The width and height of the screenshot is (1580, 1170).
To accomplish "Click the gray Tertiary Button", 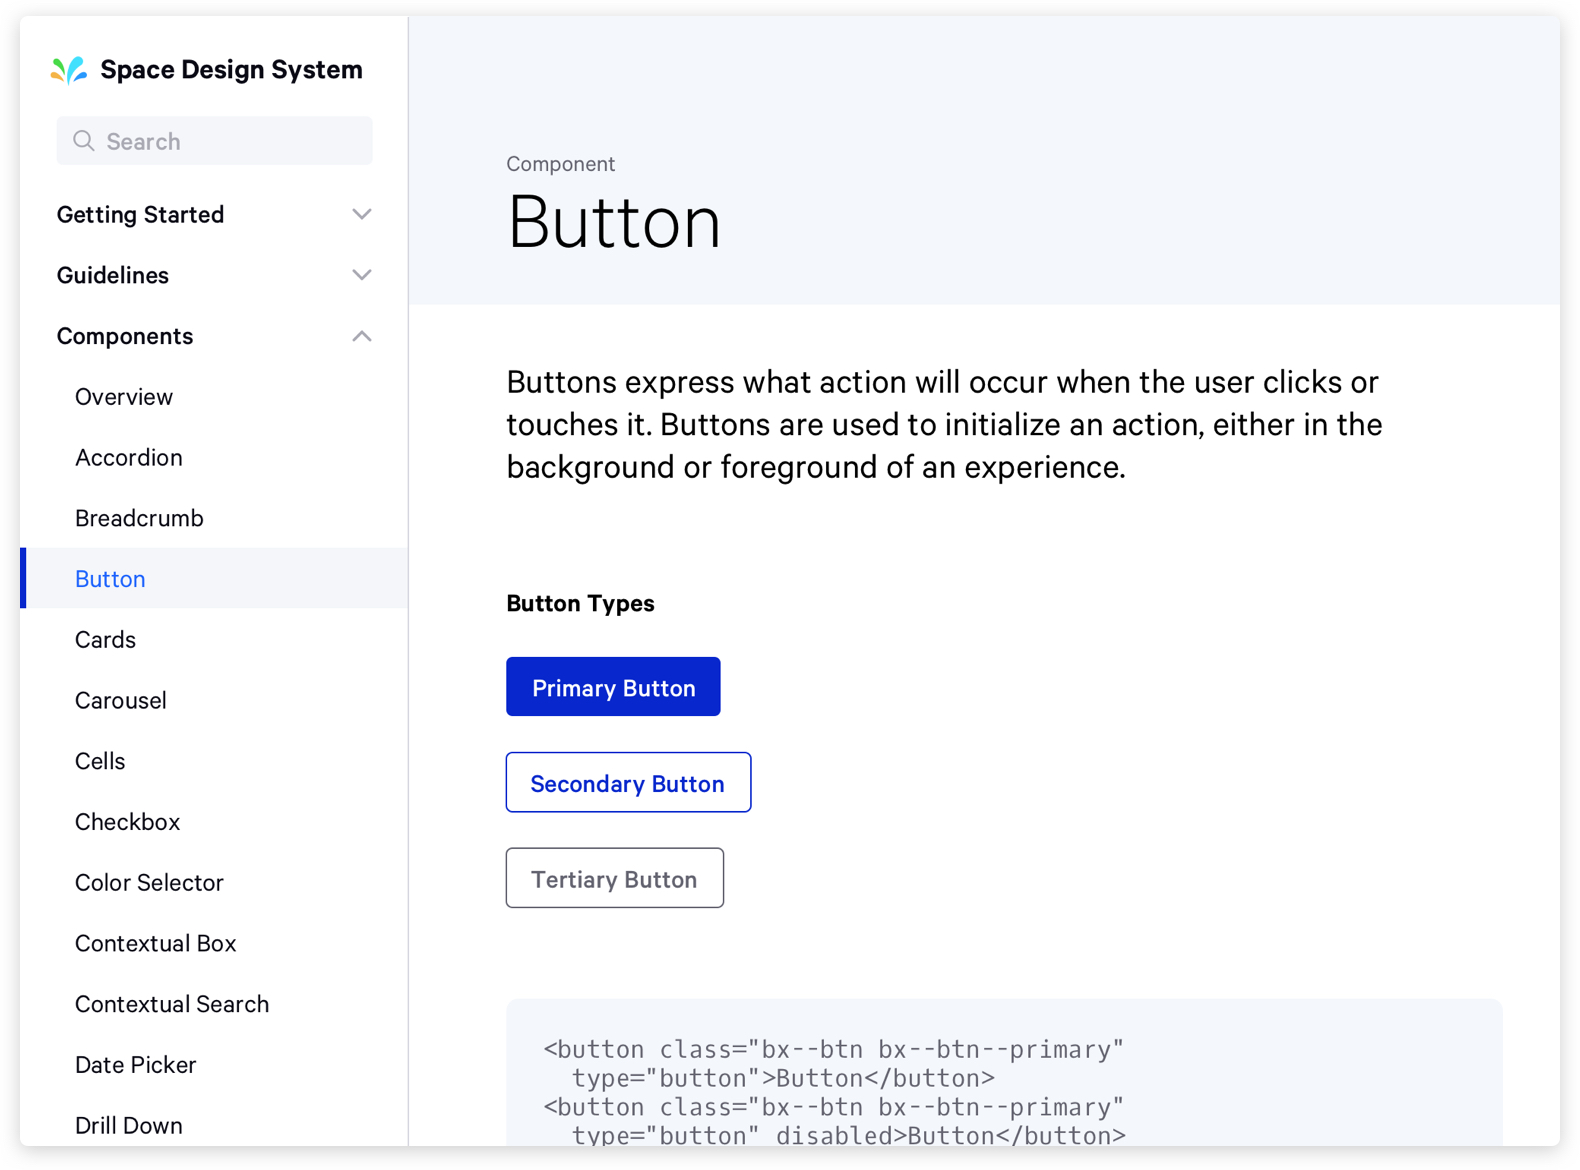I will [x=614, y=879].
